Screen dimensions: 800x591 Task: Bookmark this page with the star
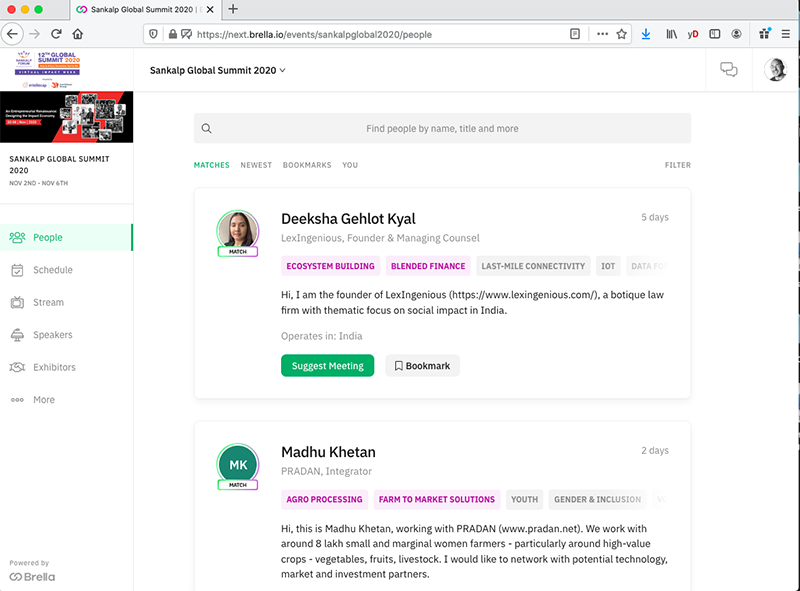pos(621,34)
